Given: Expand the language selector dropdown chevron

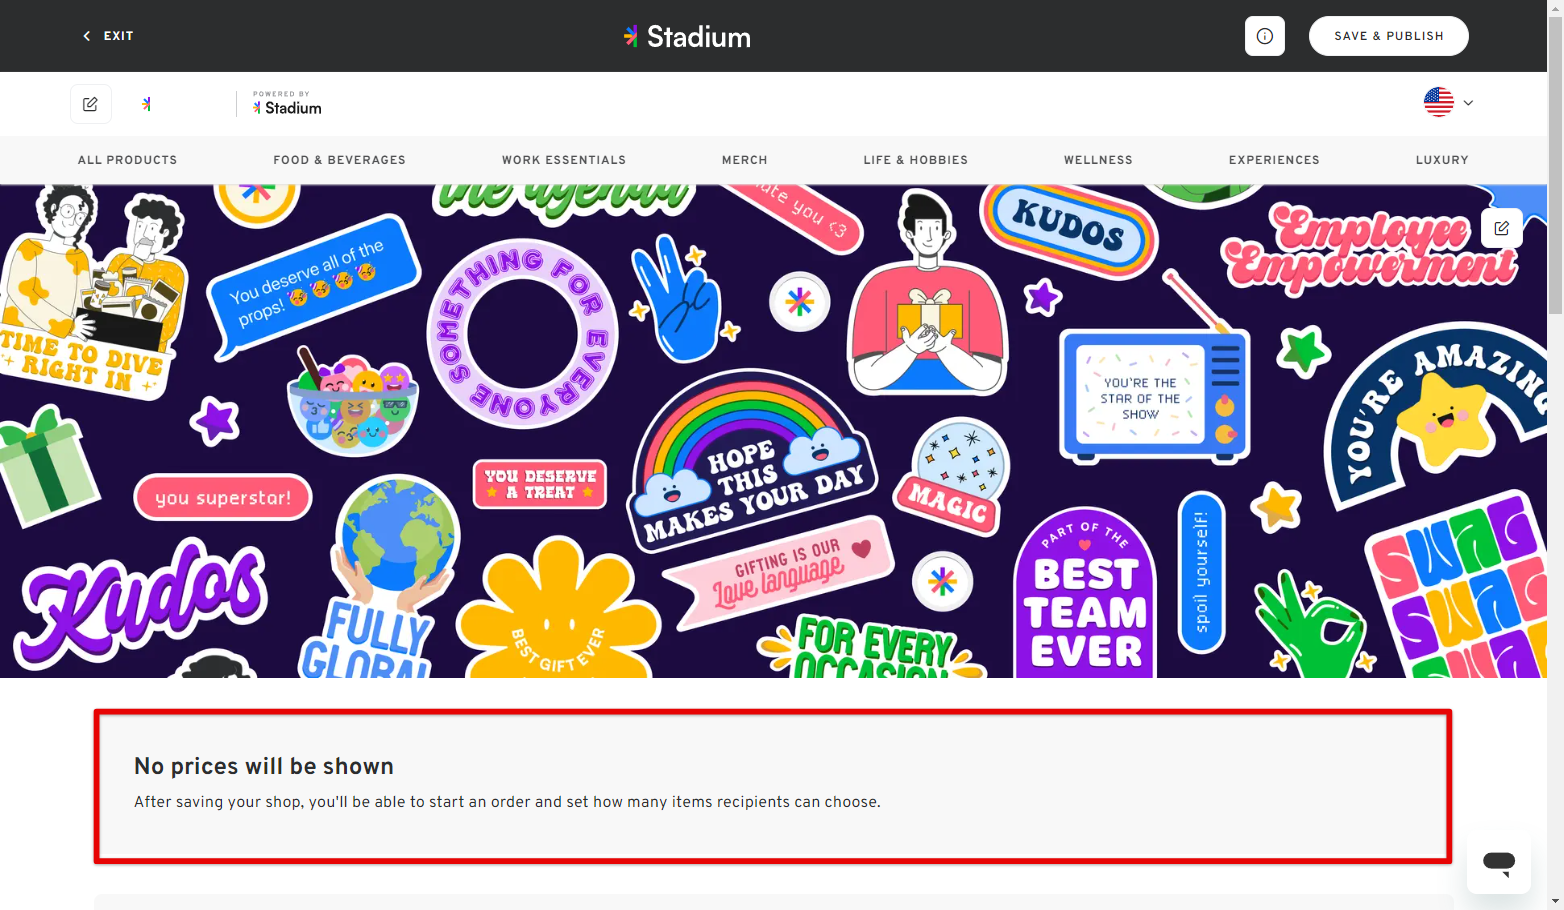Looking at the screenshot, I should [1468, 103].
